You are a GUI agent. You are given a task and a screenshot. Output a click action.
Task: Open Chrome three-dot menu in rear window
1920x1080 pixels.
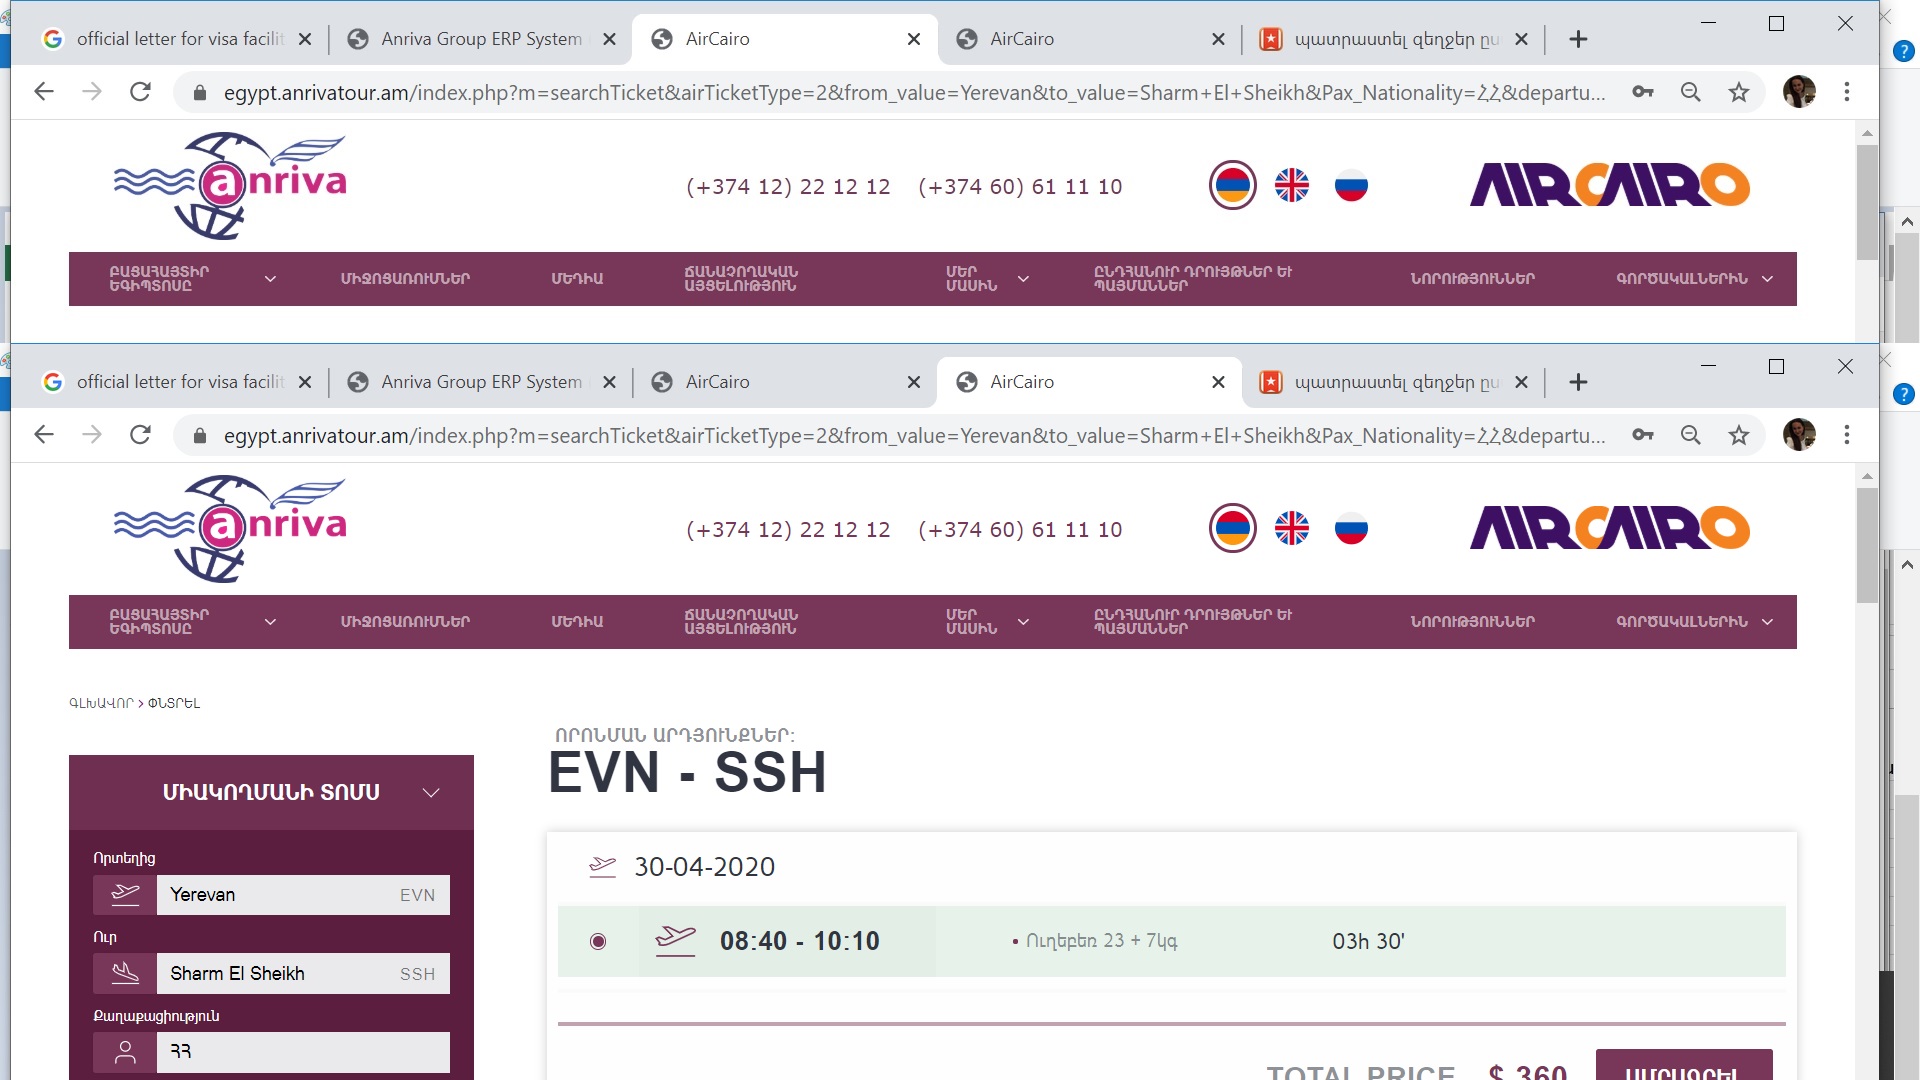pos(1847,92)
